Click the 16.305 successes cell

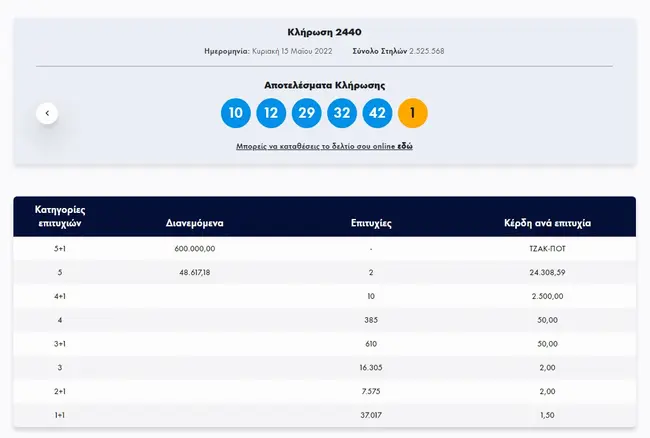[371, 368]
